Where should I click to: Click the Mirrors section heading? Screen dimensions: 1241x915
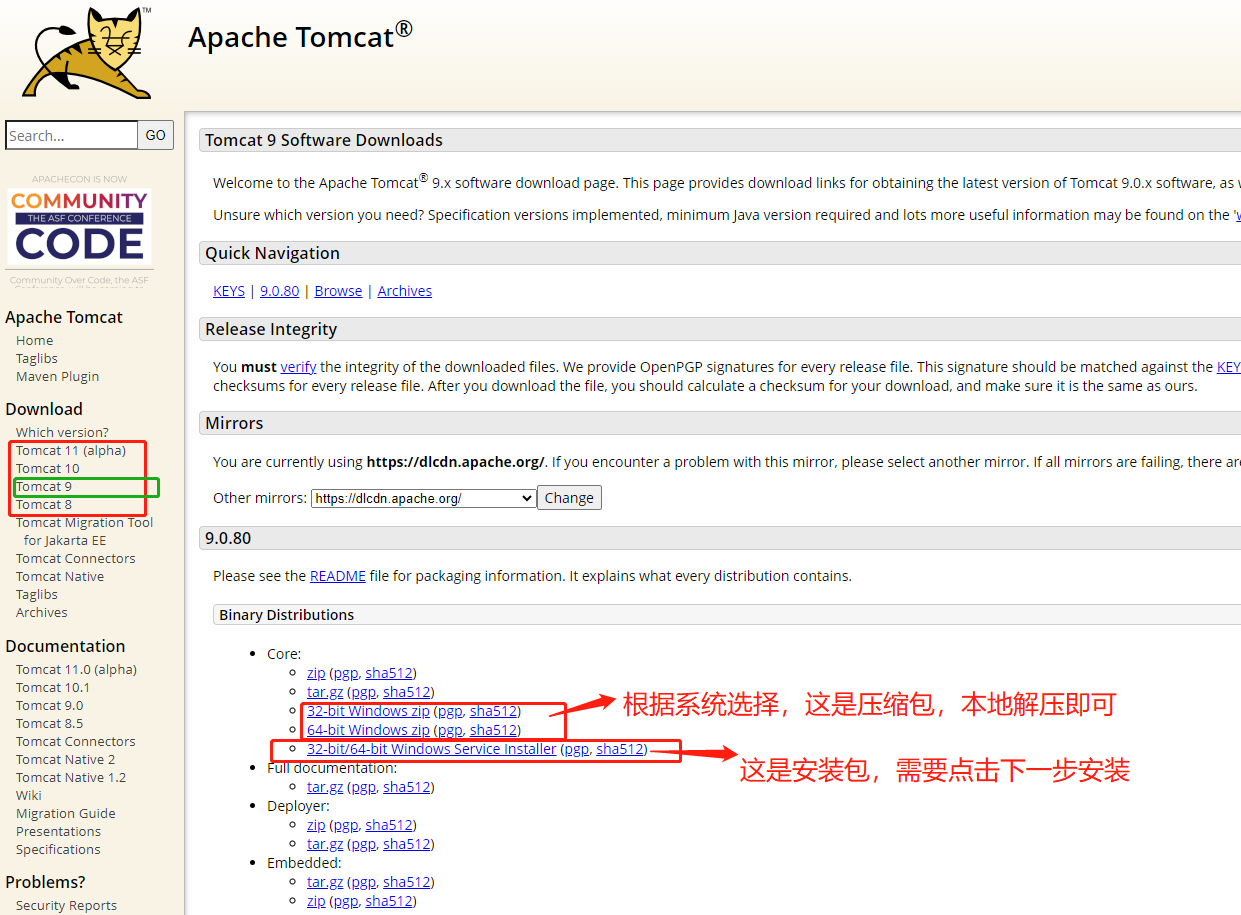coord(234,423)
